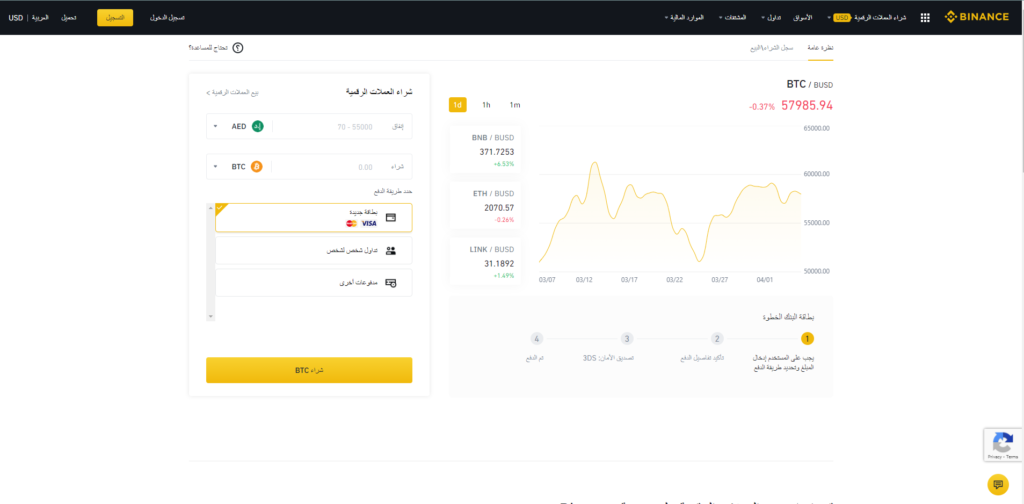1024x504 pixels.
Task: Click step 4 circle in card steps
Action: click(x=536, y=338)
